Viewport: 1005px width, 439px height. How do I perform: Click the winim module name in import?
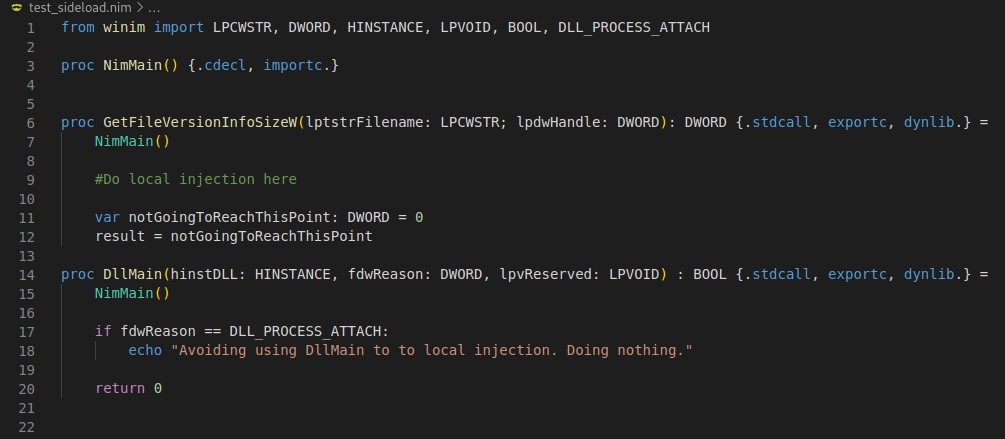coord(124,28)
